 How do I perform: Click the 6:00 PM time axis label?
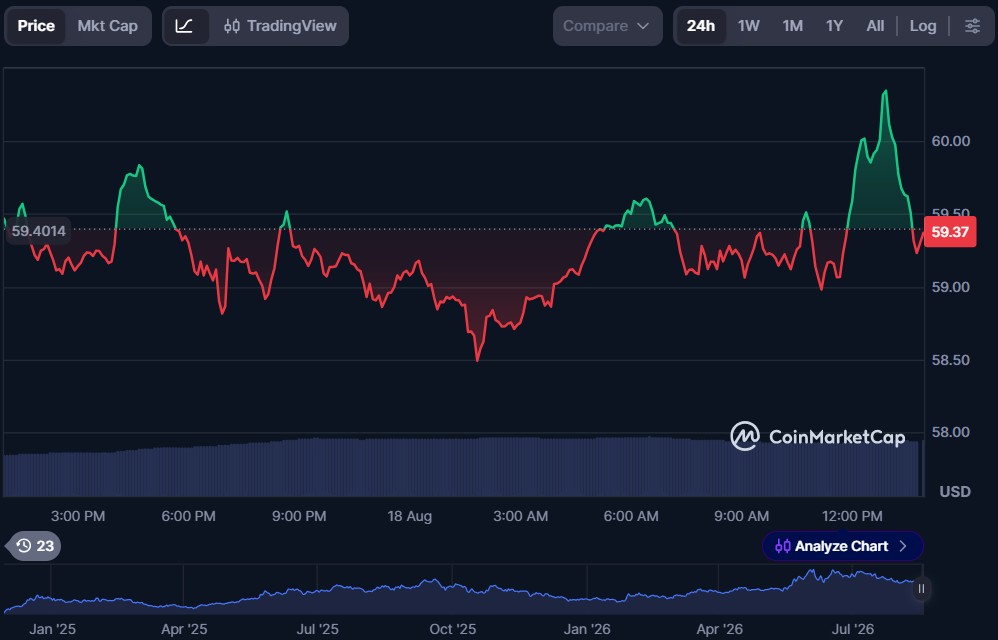point(188,516)
